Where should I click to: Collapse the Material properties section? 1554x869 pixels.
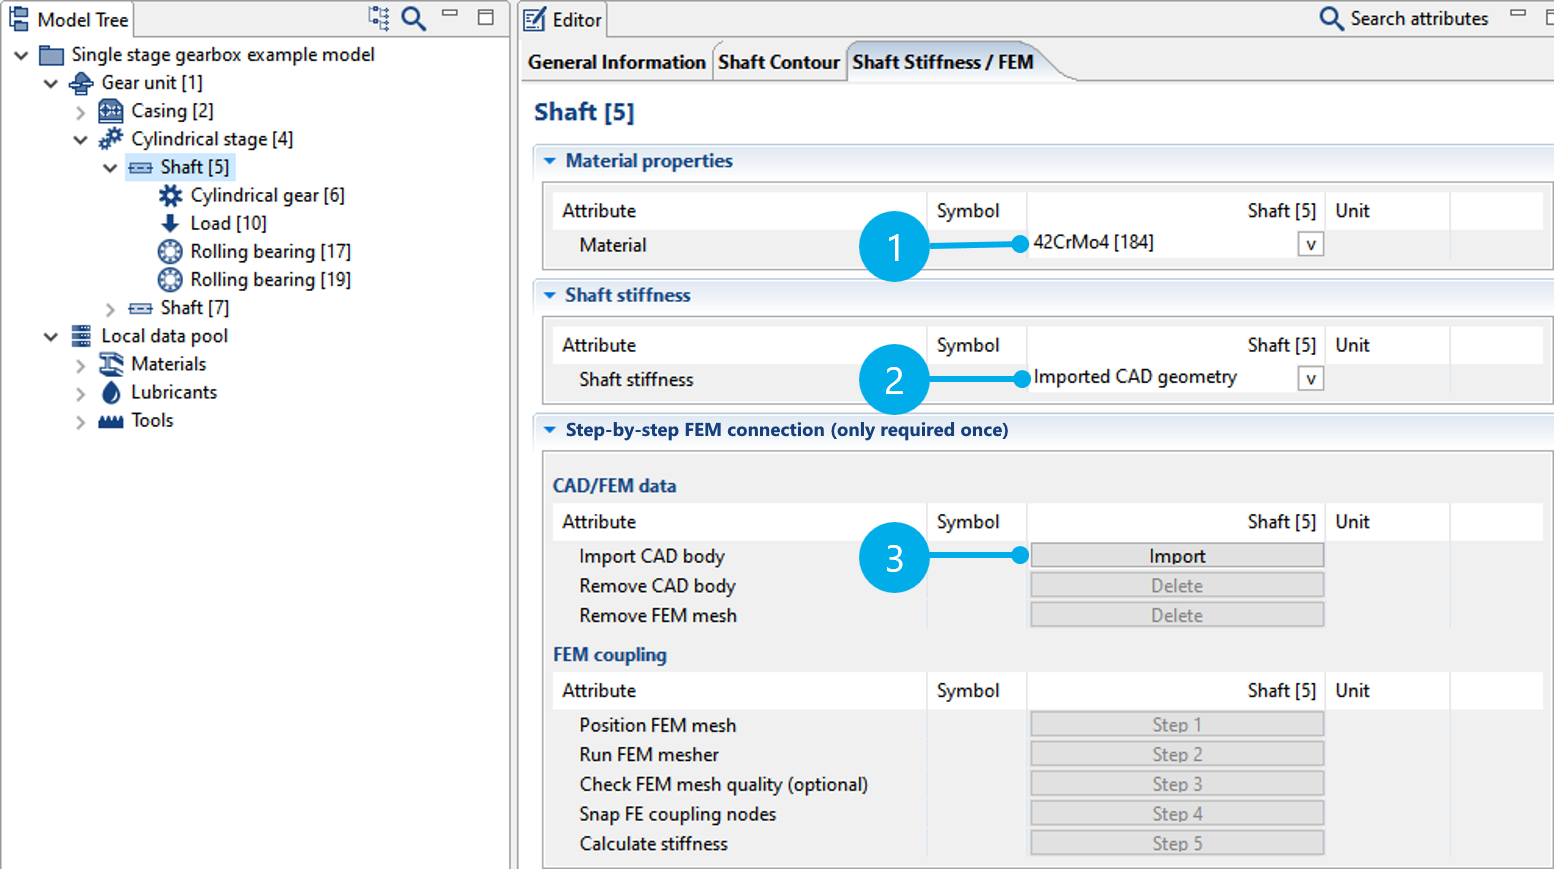550,160
